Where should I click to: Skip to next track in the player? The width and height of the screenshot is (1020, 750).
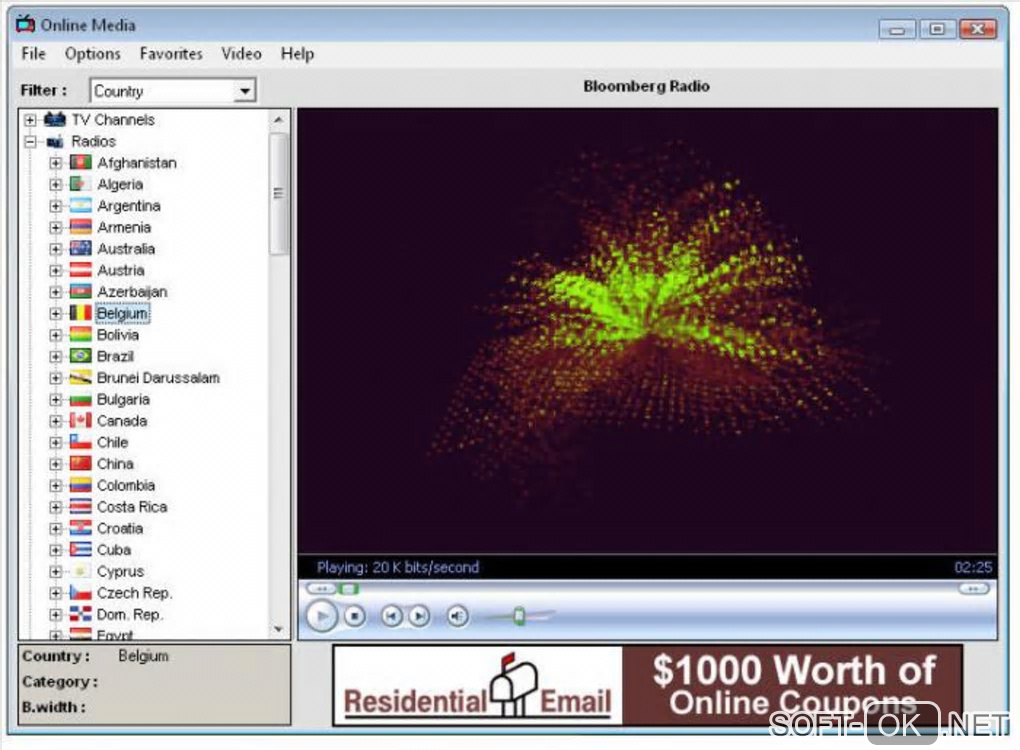420,615
